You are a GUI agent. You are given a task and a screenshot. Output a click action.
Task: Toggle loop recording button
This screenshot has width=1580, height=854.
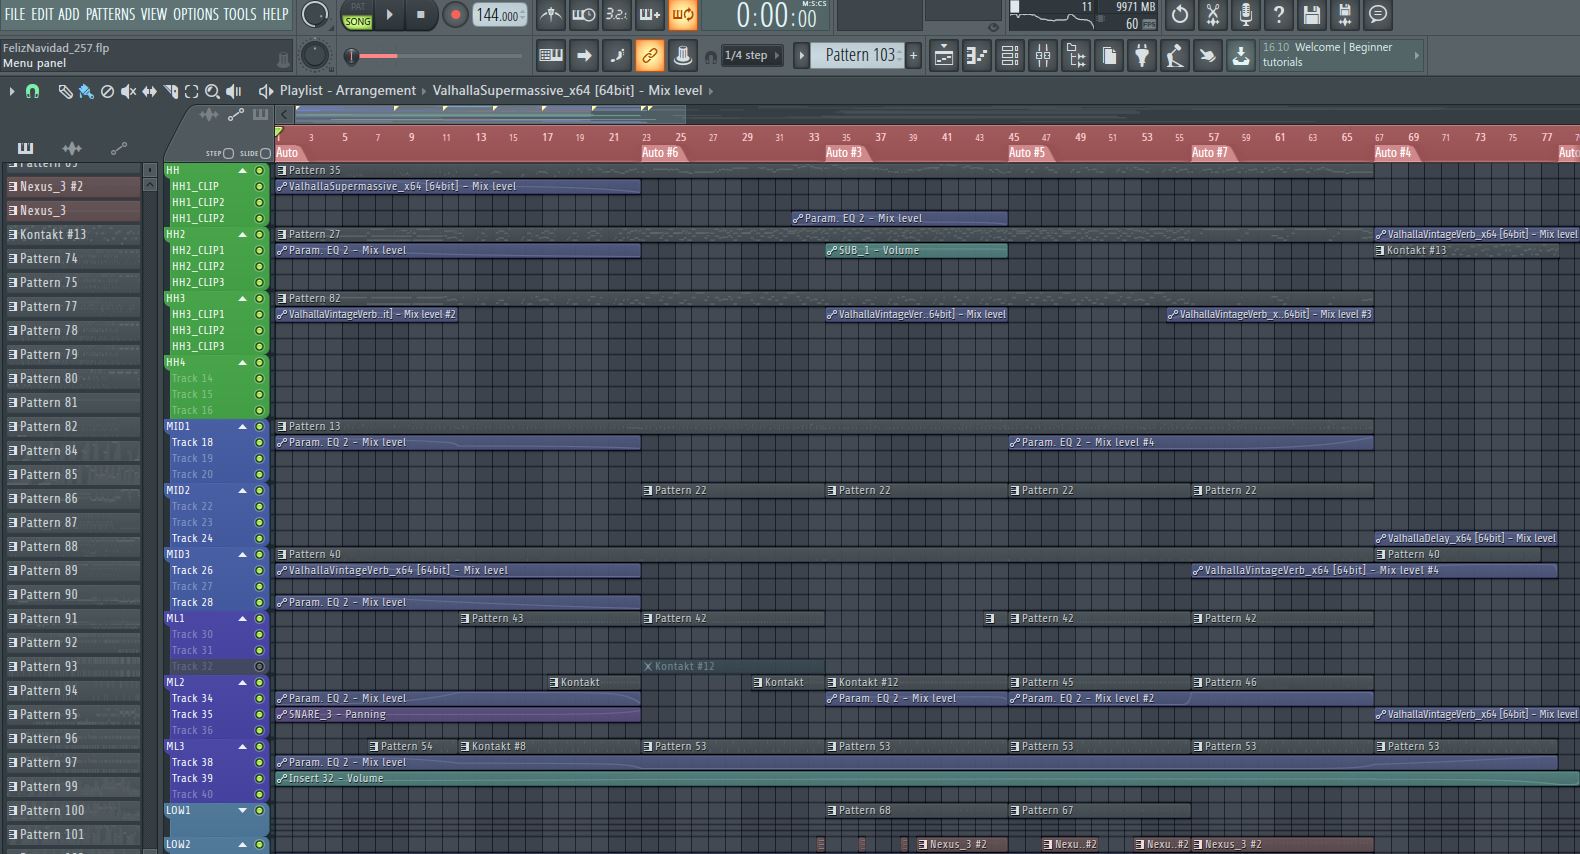(683, 15)
